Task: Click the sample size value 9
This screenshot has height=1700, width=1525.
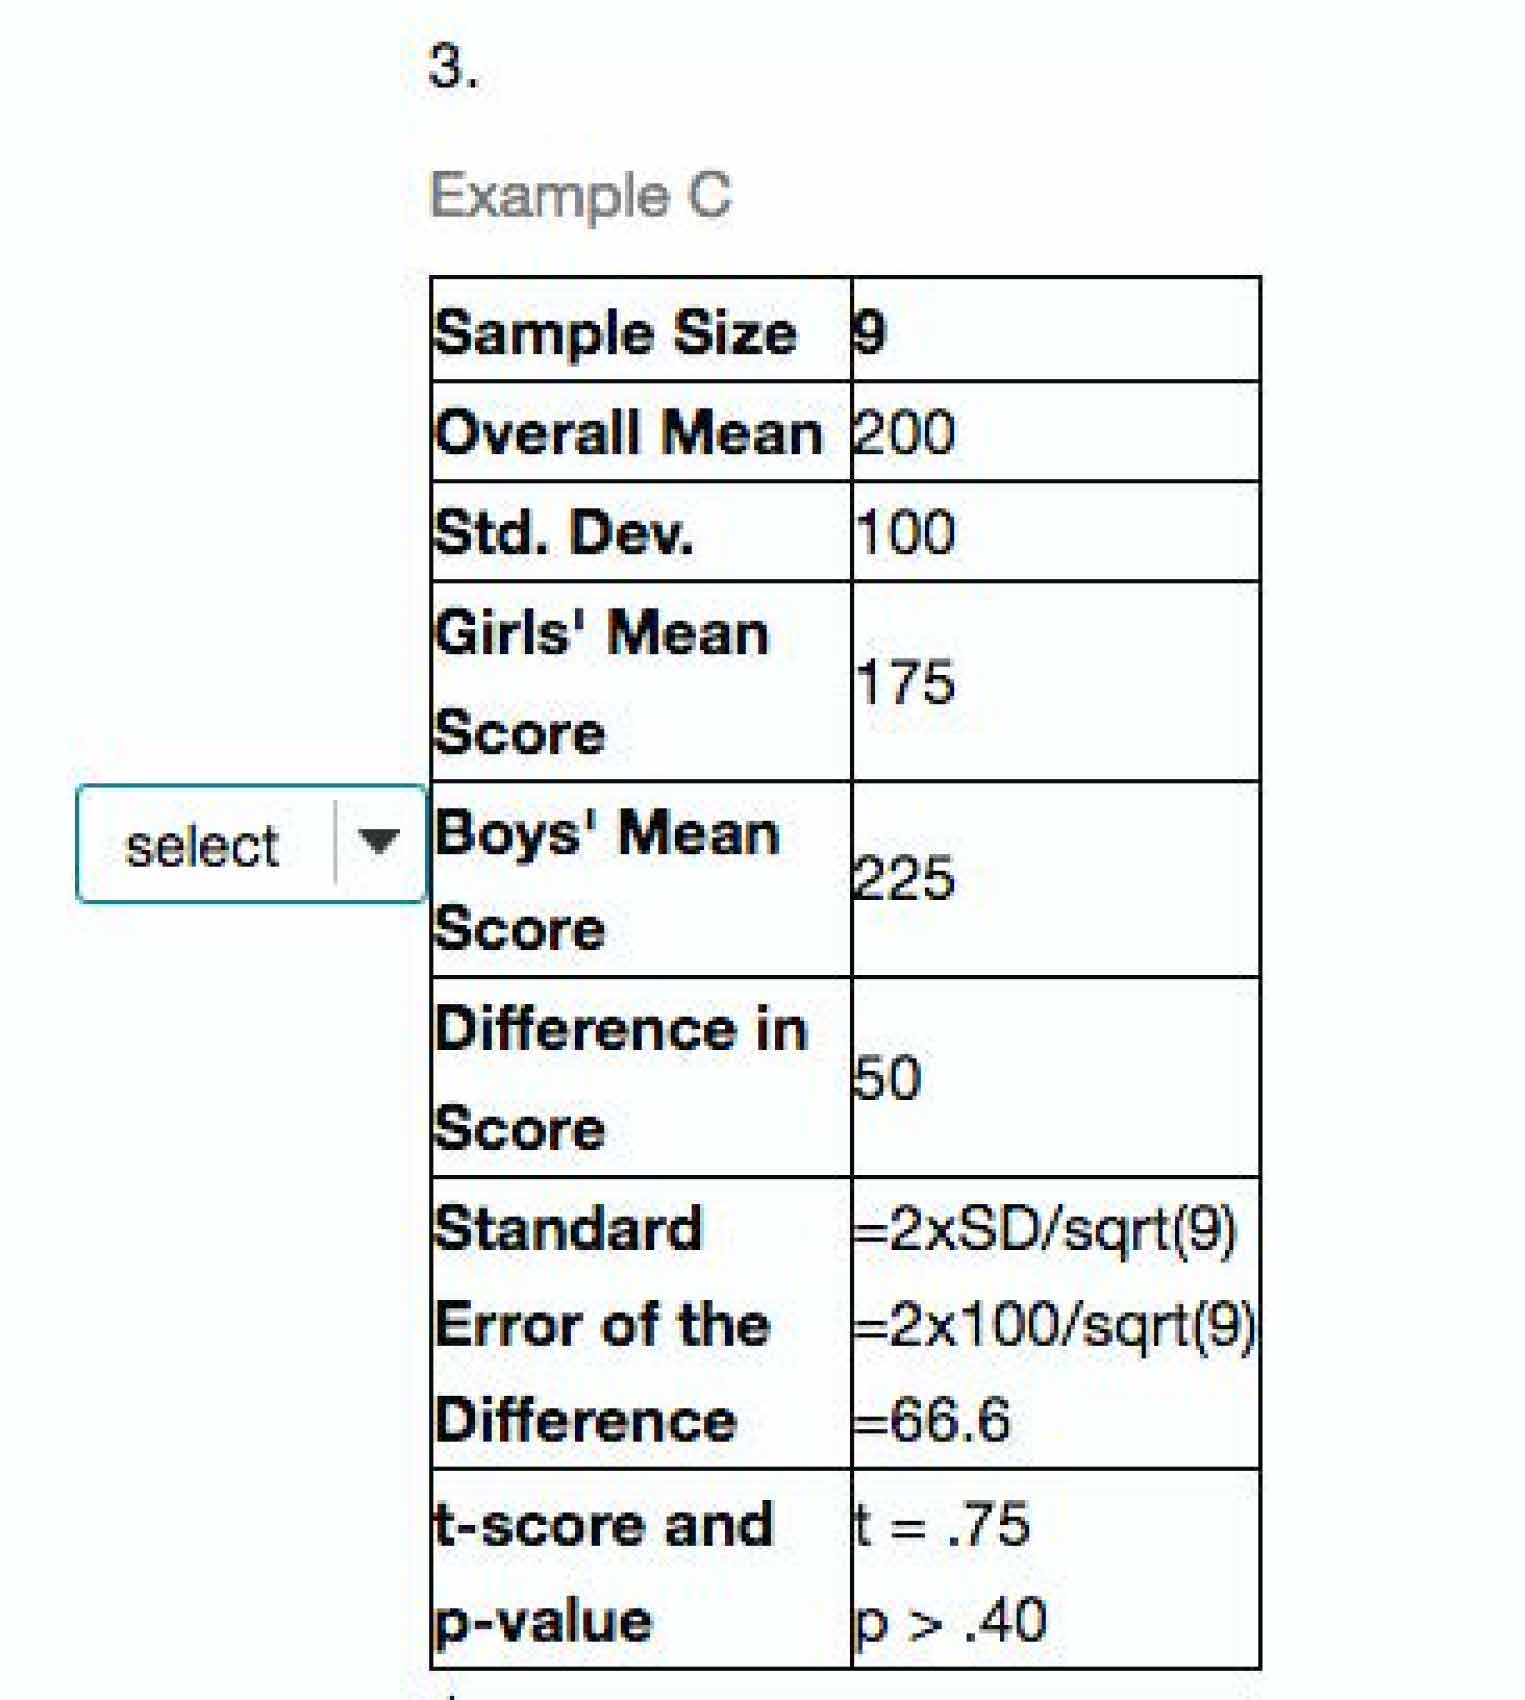Action: coord(870,332)
